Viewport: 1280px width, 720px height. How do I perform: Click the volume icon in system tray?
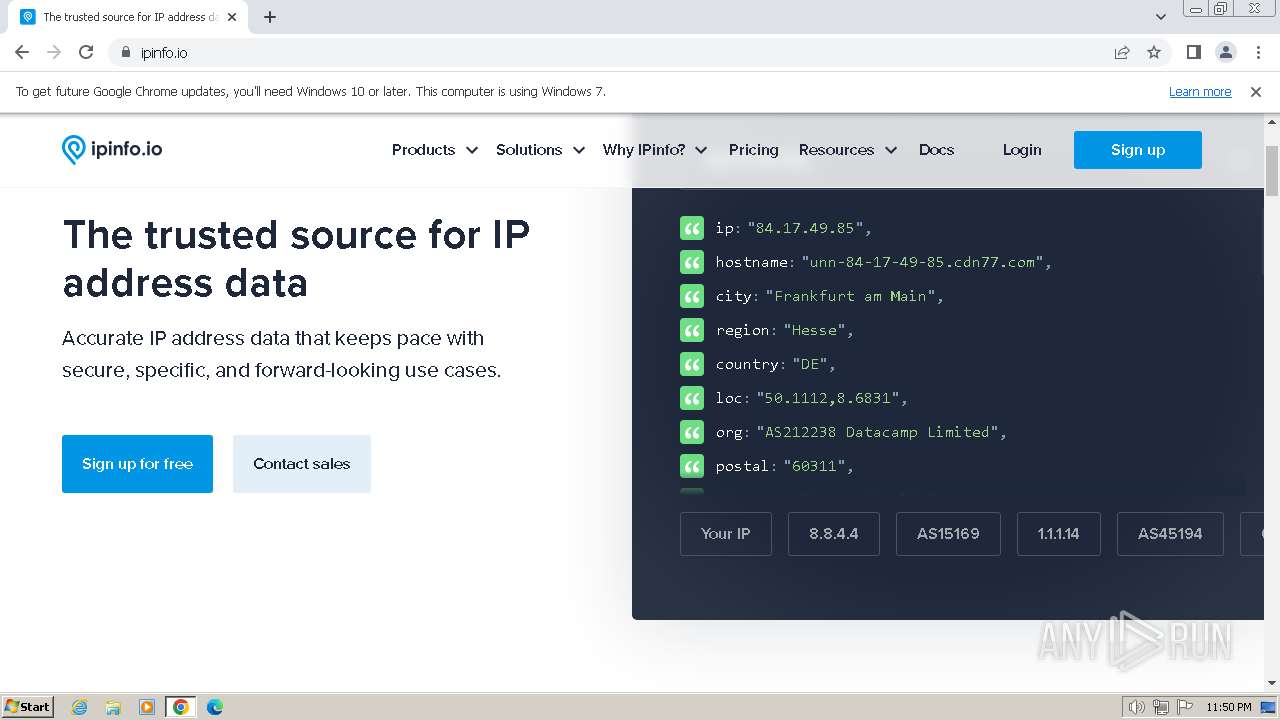point(1137,707)
